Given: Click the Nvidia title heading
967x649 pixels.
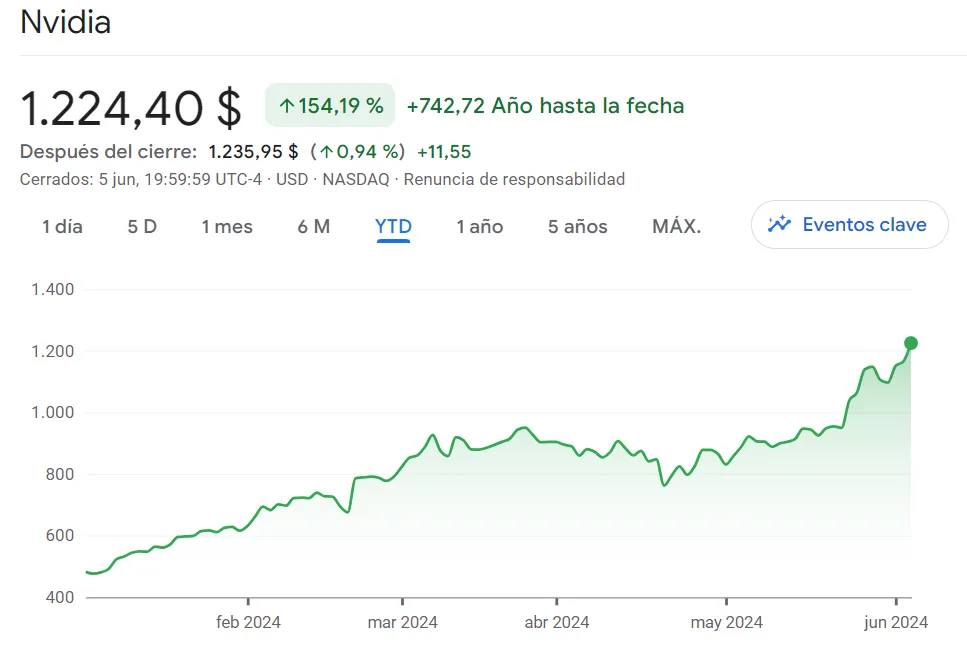Looking at the screenshot, I should pyautogui.click(x=66, y=22).
